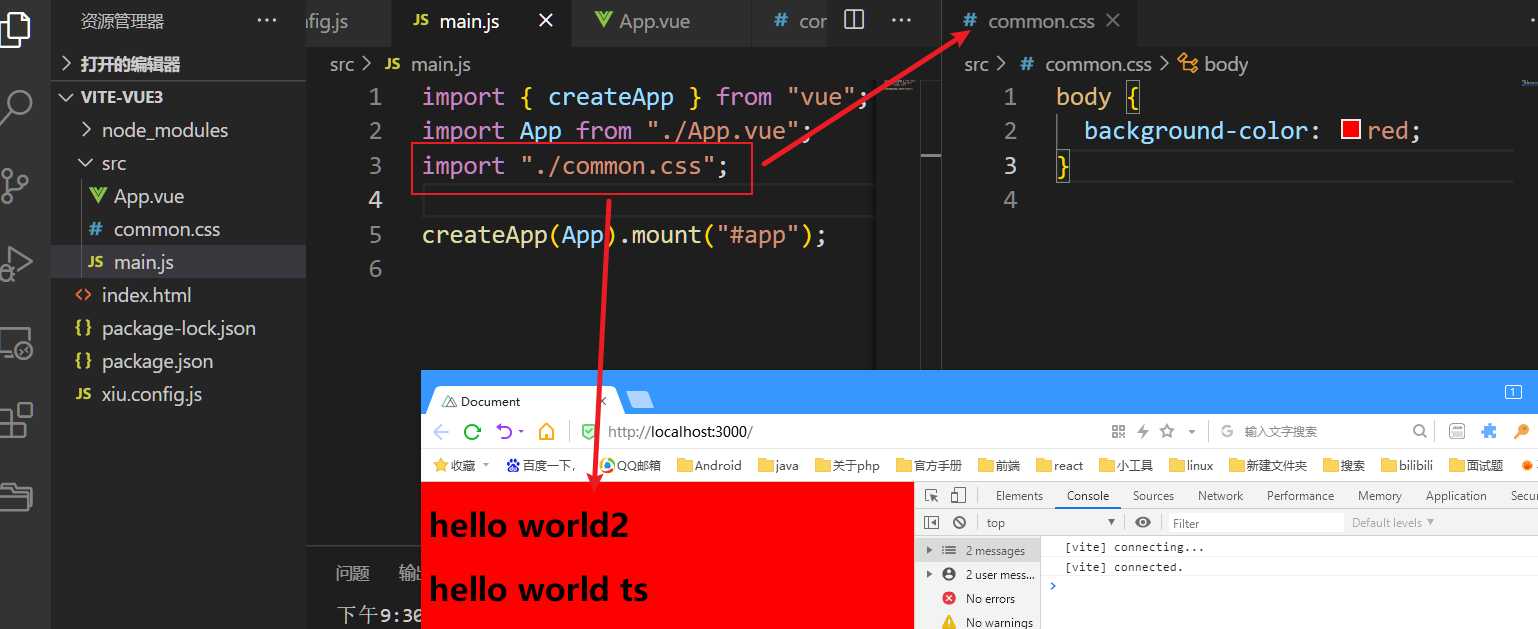Collapse the src folder
This screenshot has height=629, width=1538.
click(84, 163)
